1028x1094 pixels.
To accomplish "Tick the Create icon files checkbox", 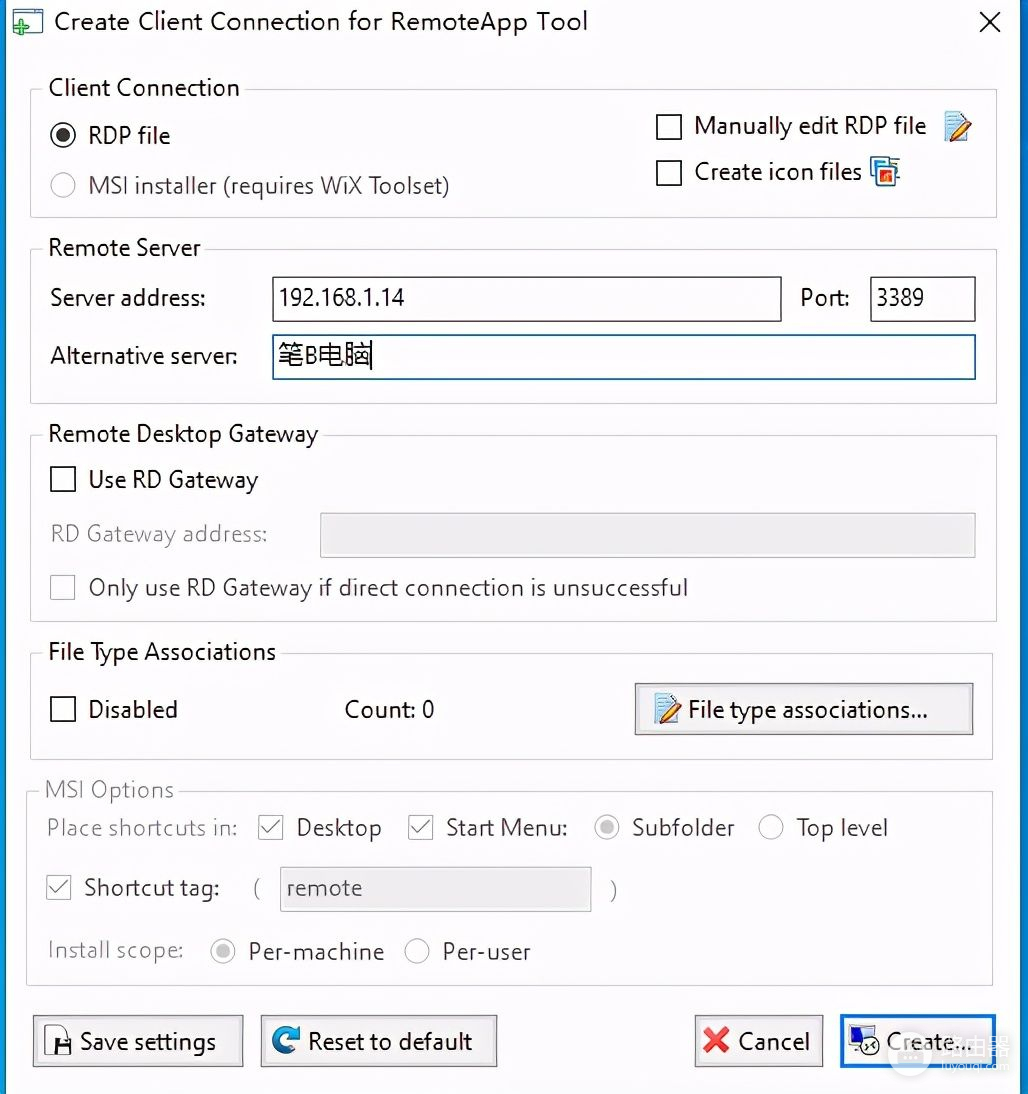I will [x=669, y=172].
